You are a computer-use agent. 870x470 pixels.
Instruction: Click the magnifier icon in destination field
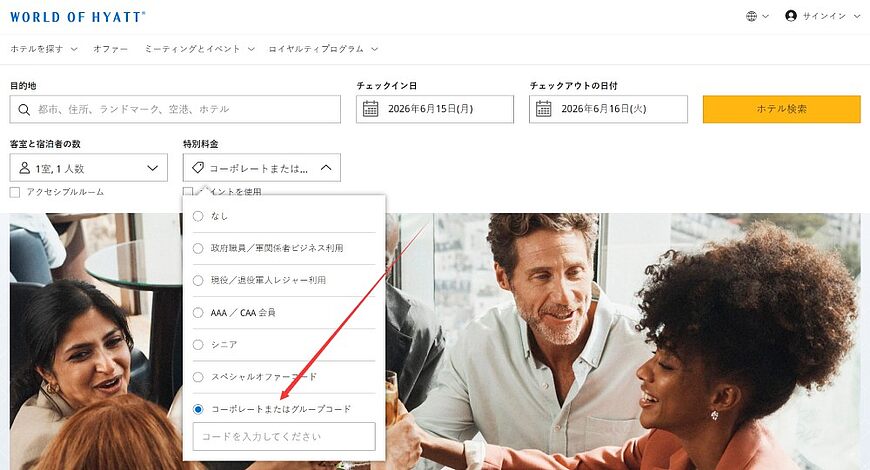24,109
